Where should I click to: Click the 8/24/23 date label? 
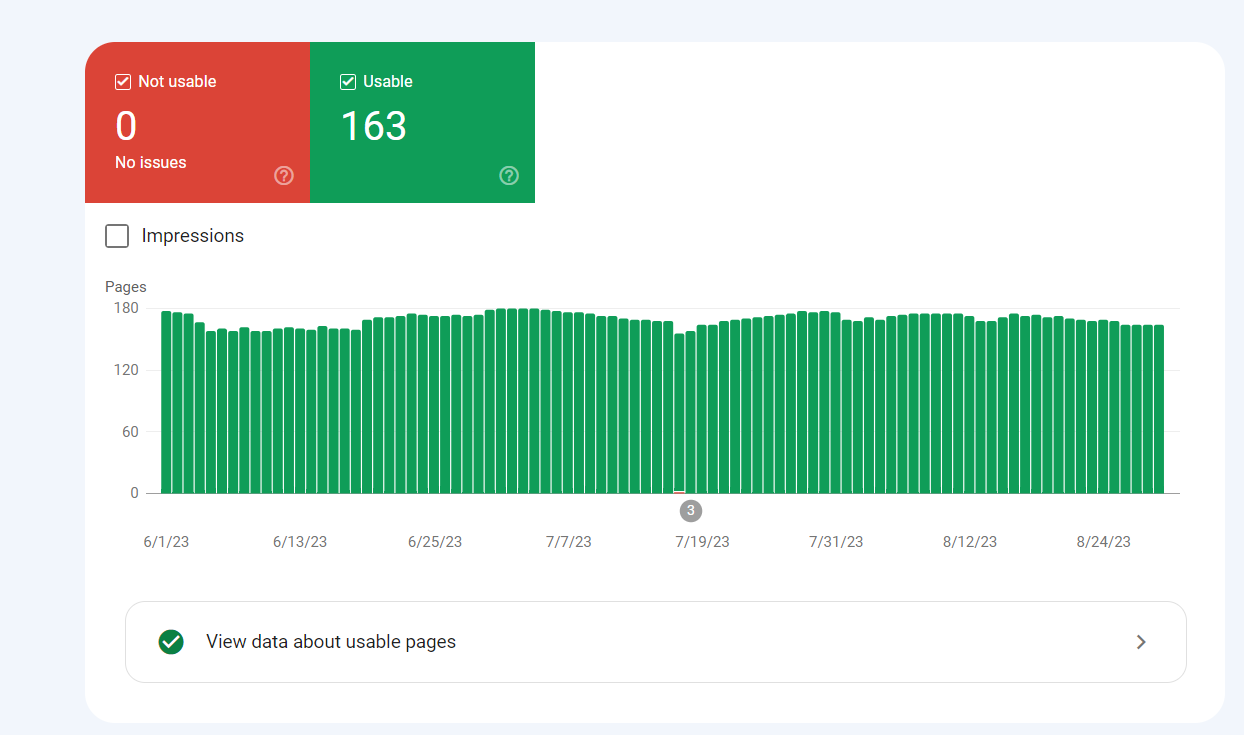pyautogui.click(x=1104, y=542)
